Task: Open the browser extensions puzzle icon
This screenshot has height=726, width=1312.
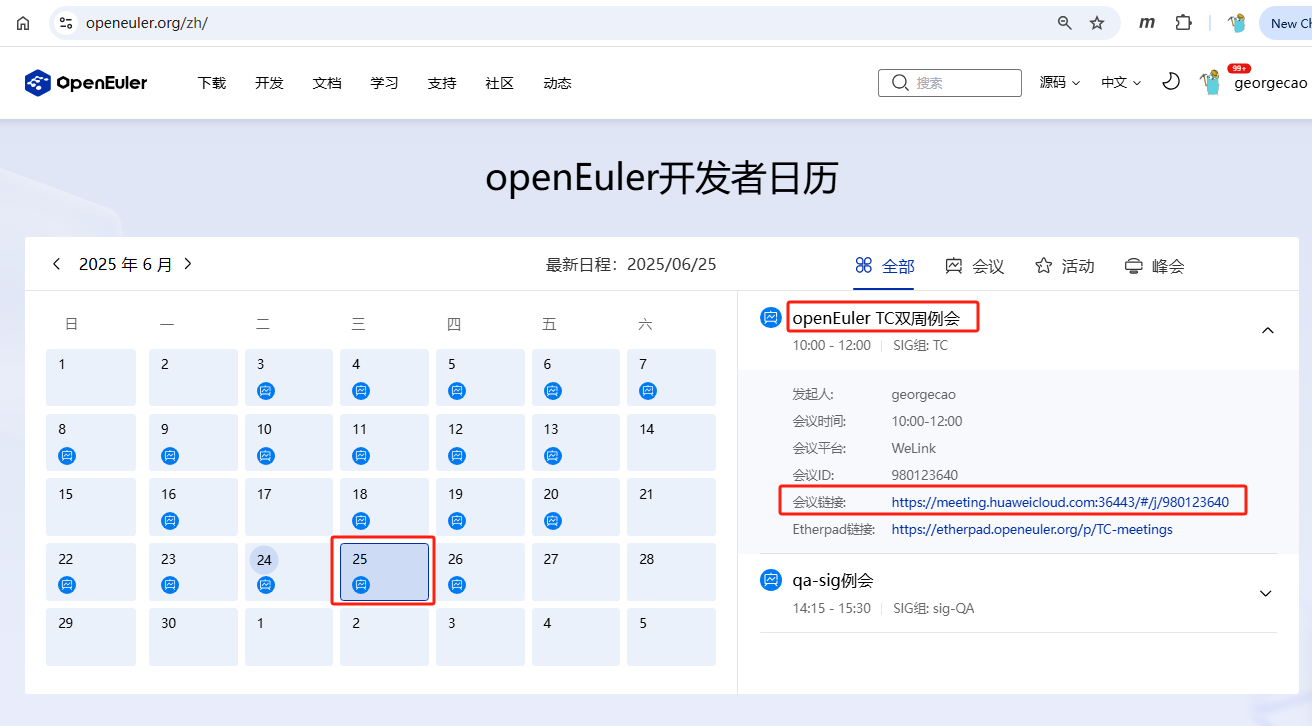Action: pyautogui.click(x=1184, y=23)
